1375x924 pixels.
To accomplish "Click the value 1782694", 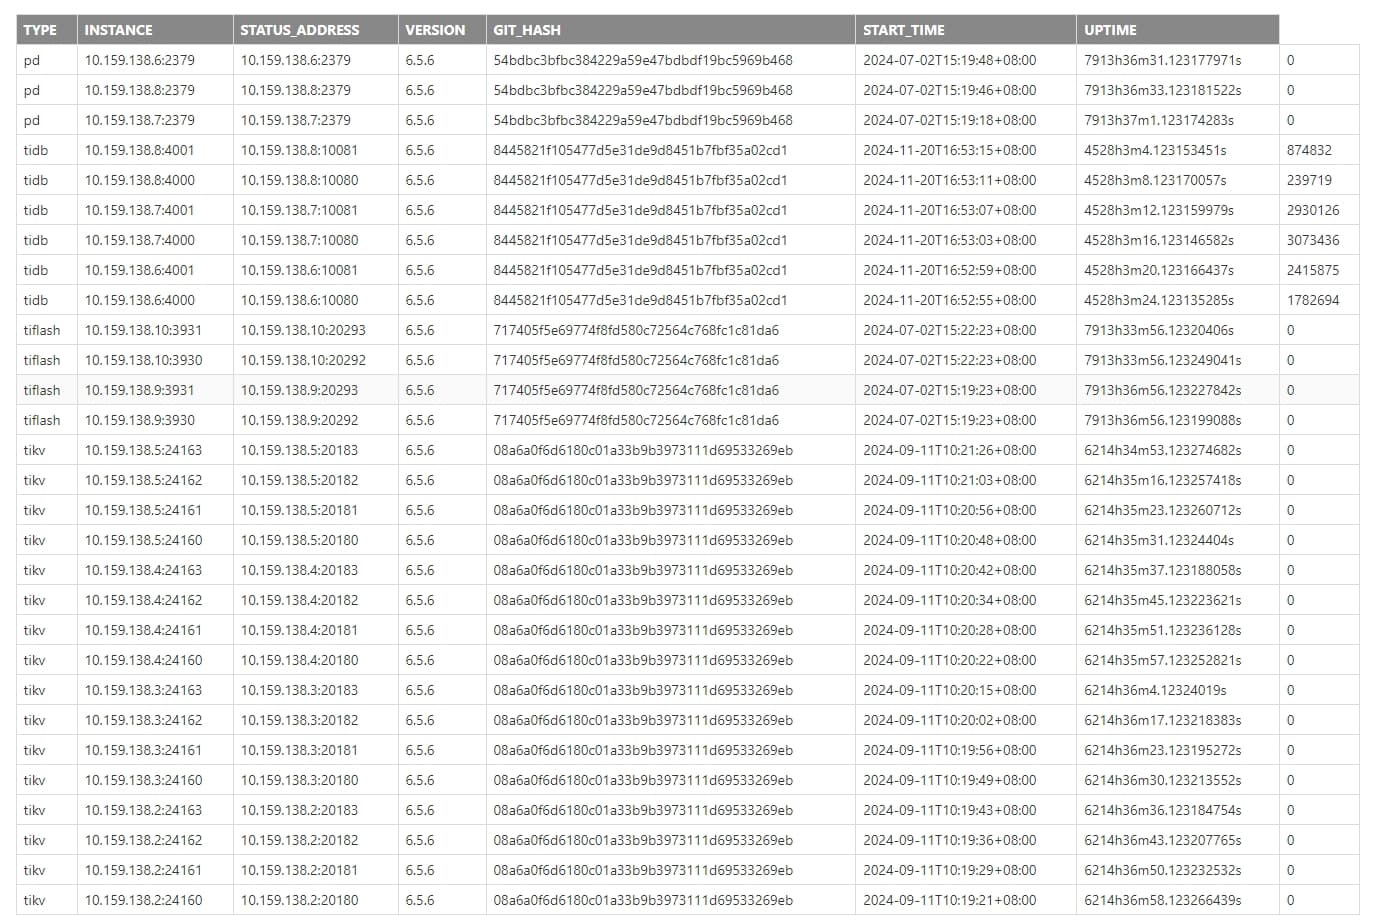I will [x=1312, y=300].
